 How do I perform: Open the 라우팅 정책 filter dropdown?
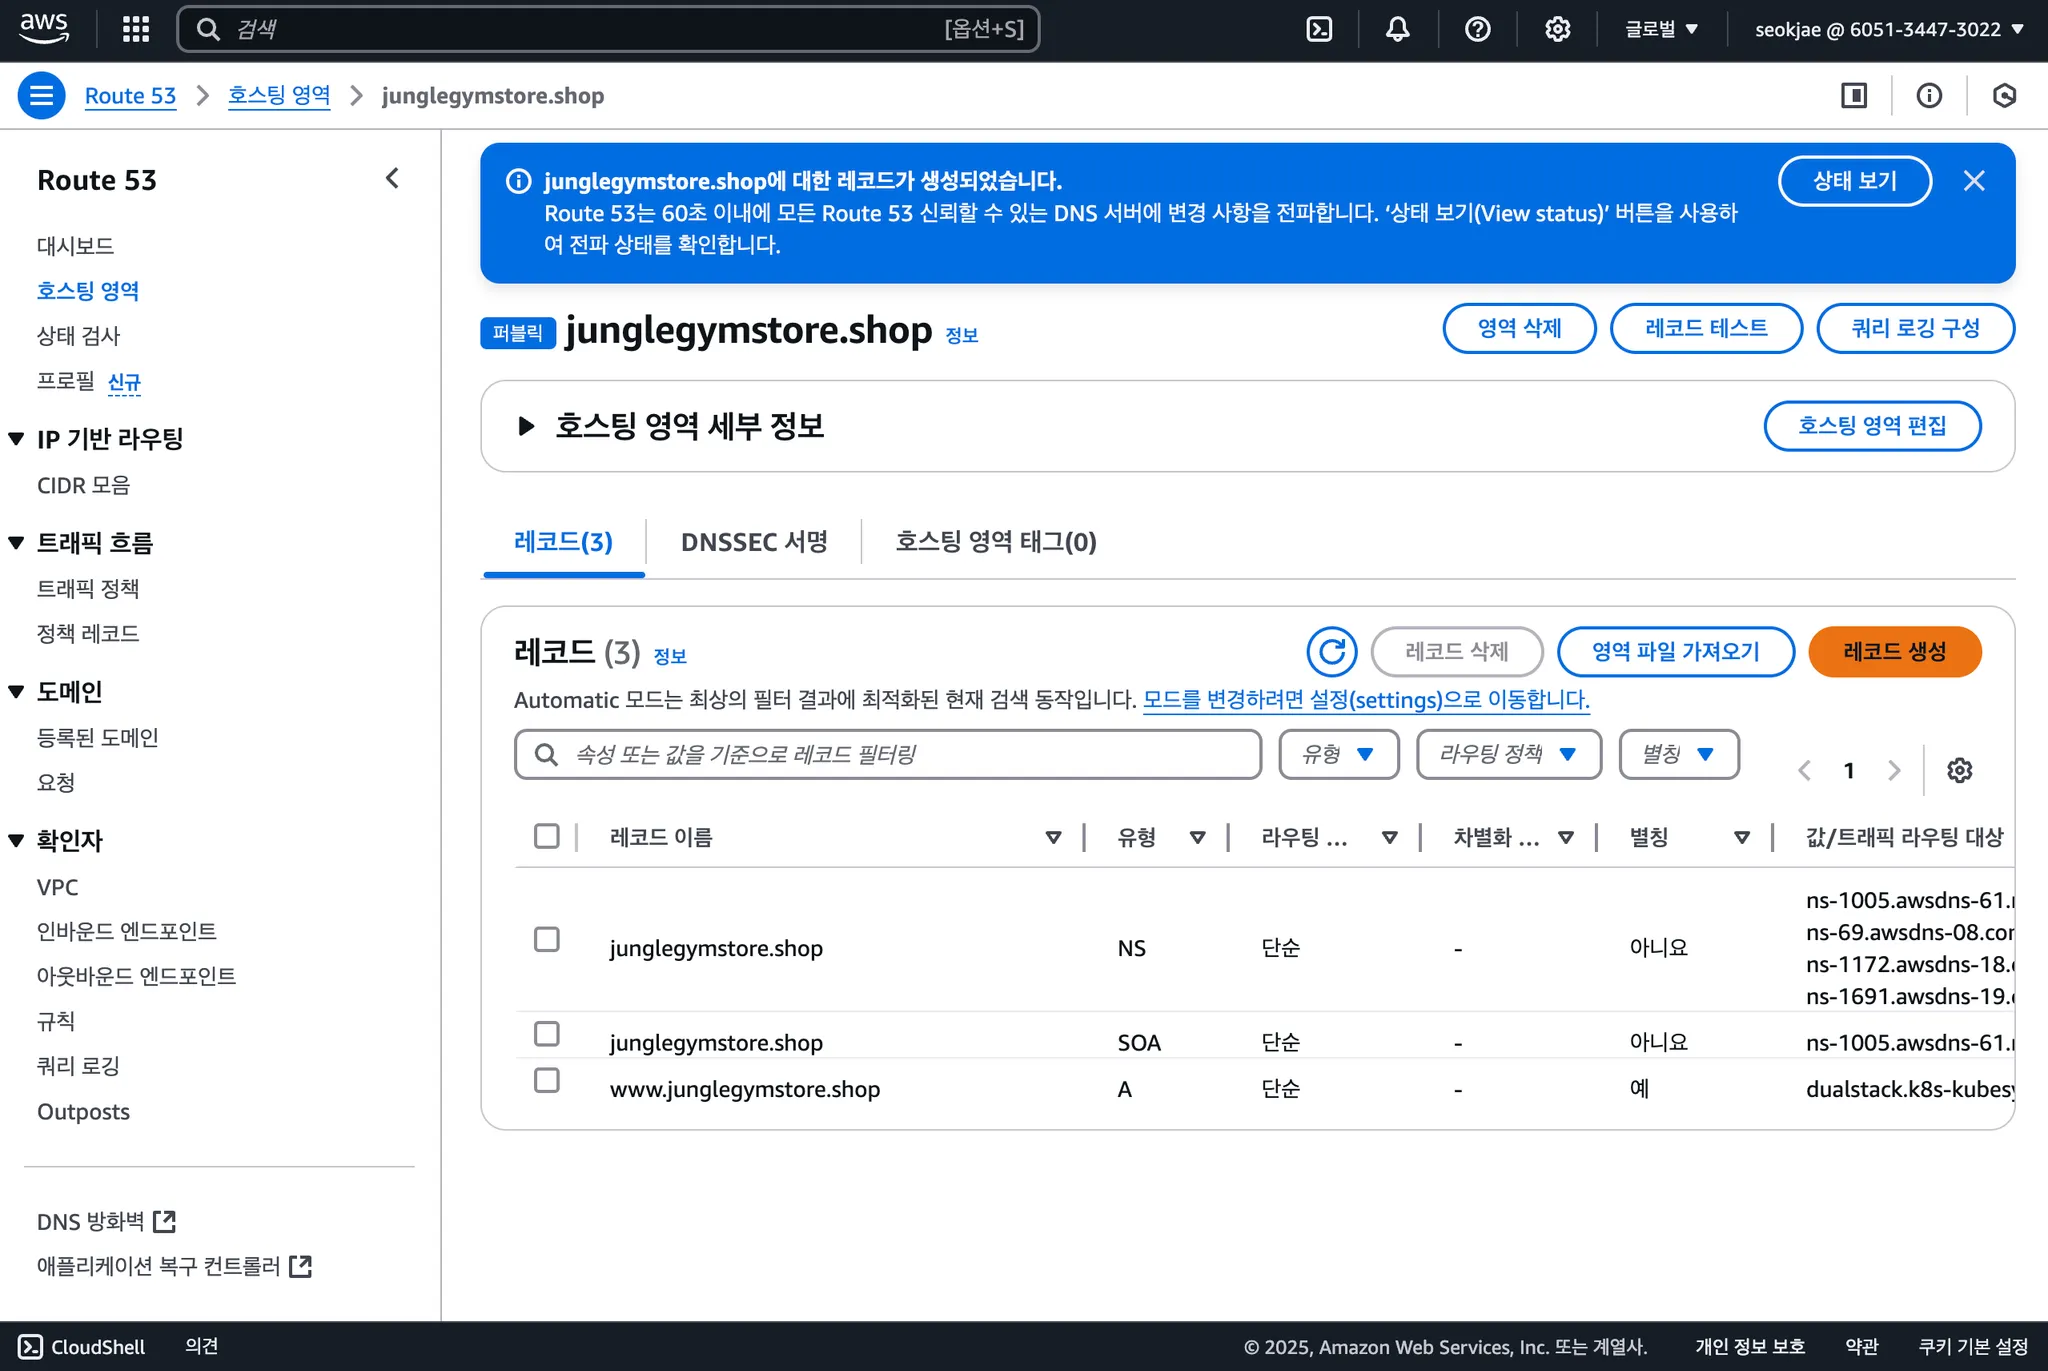pyautogui.click(x=1508, y=754)
